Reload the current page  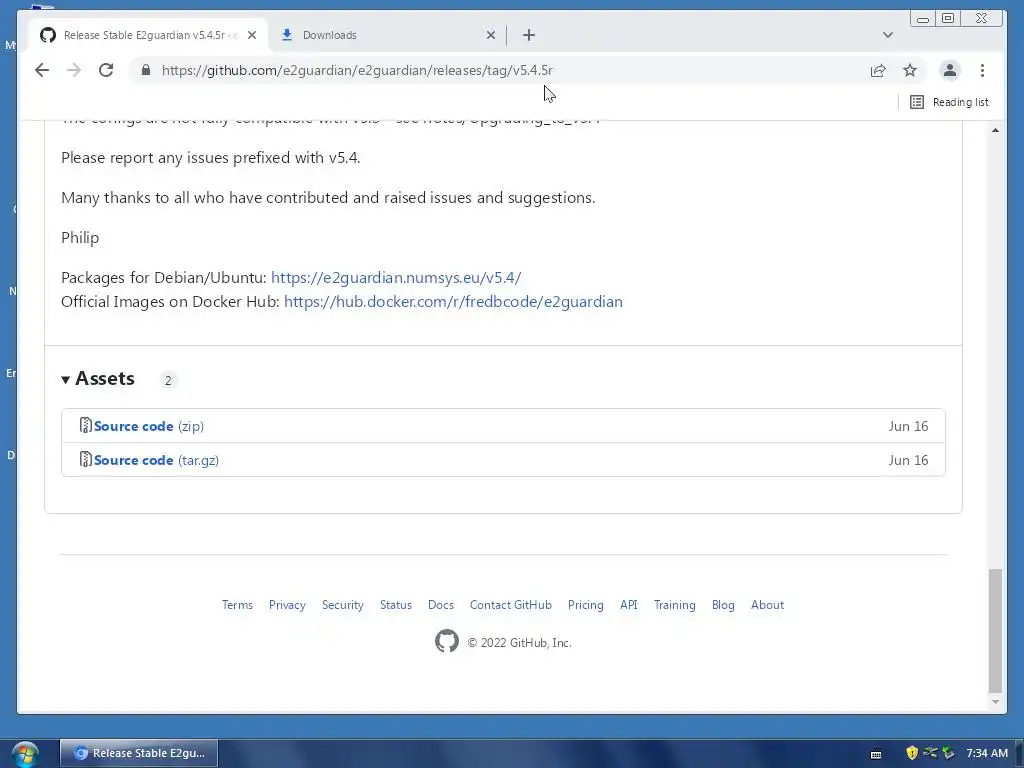pyautogui.click(x=106, y=71)
